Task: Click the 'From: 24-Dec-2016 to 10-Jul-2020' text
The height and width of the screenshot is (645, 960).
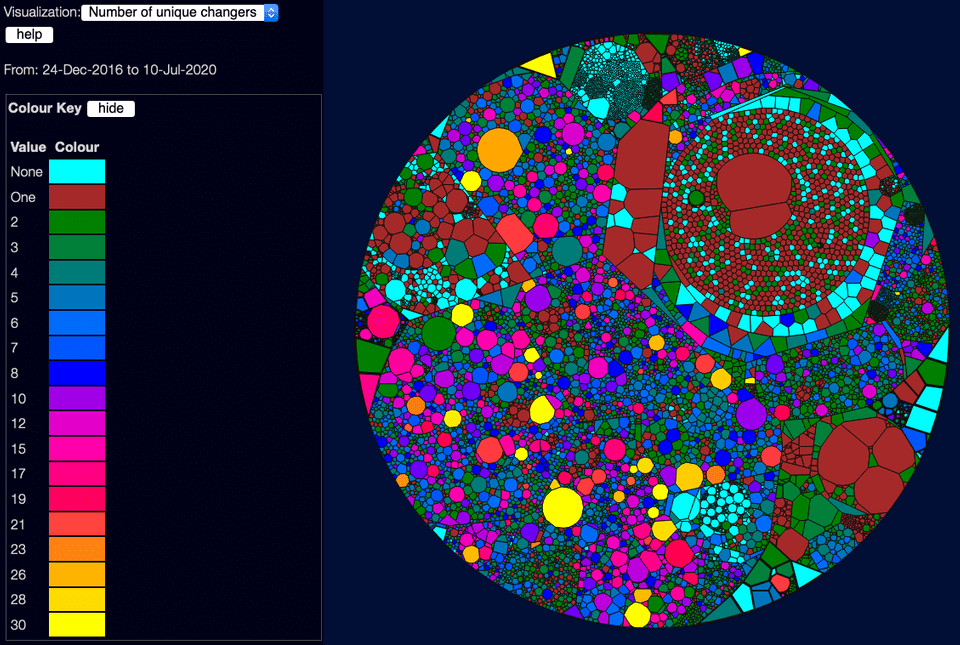Action: (110, 70)
